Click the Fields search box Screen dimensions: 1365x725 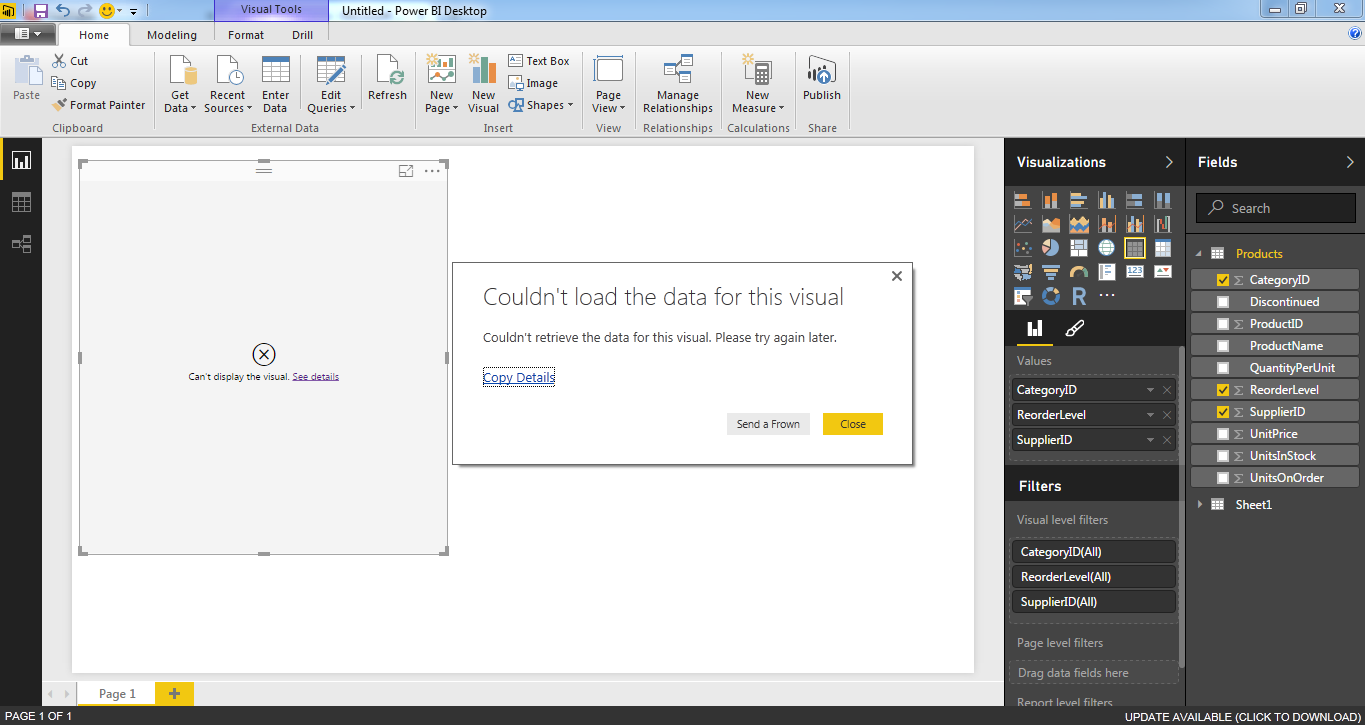1275,208
